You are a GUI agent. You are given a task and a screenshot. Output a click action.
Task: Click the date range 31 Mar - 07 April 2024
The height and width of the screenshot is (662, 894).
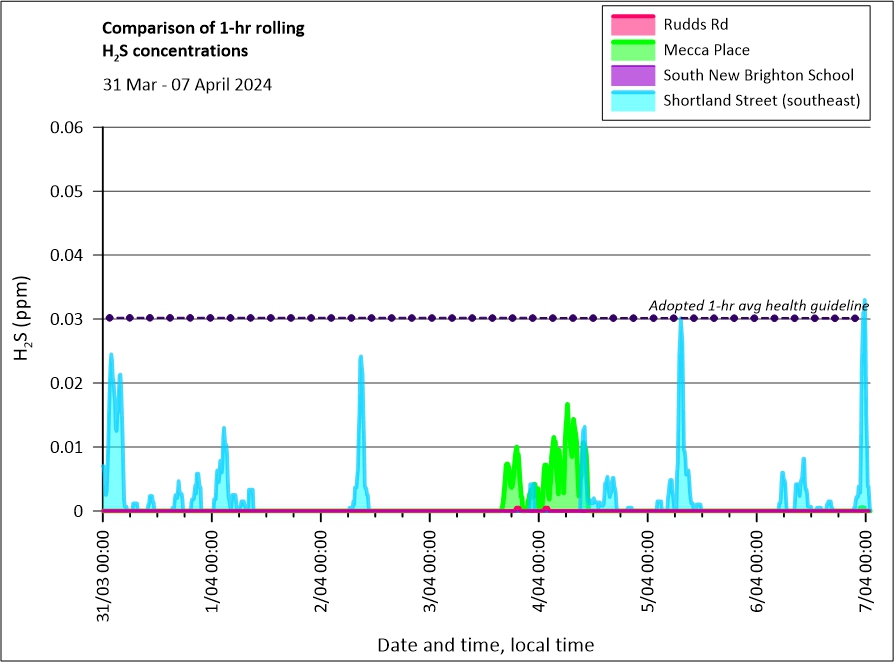(x=187, y=84)
